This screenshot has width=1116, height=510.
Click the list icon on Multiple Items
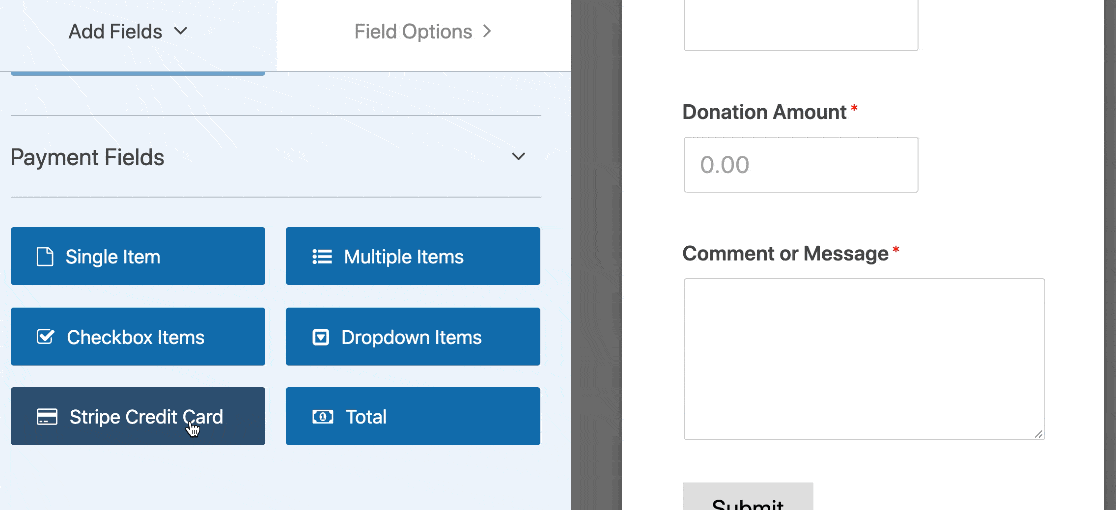click(322, 257)
